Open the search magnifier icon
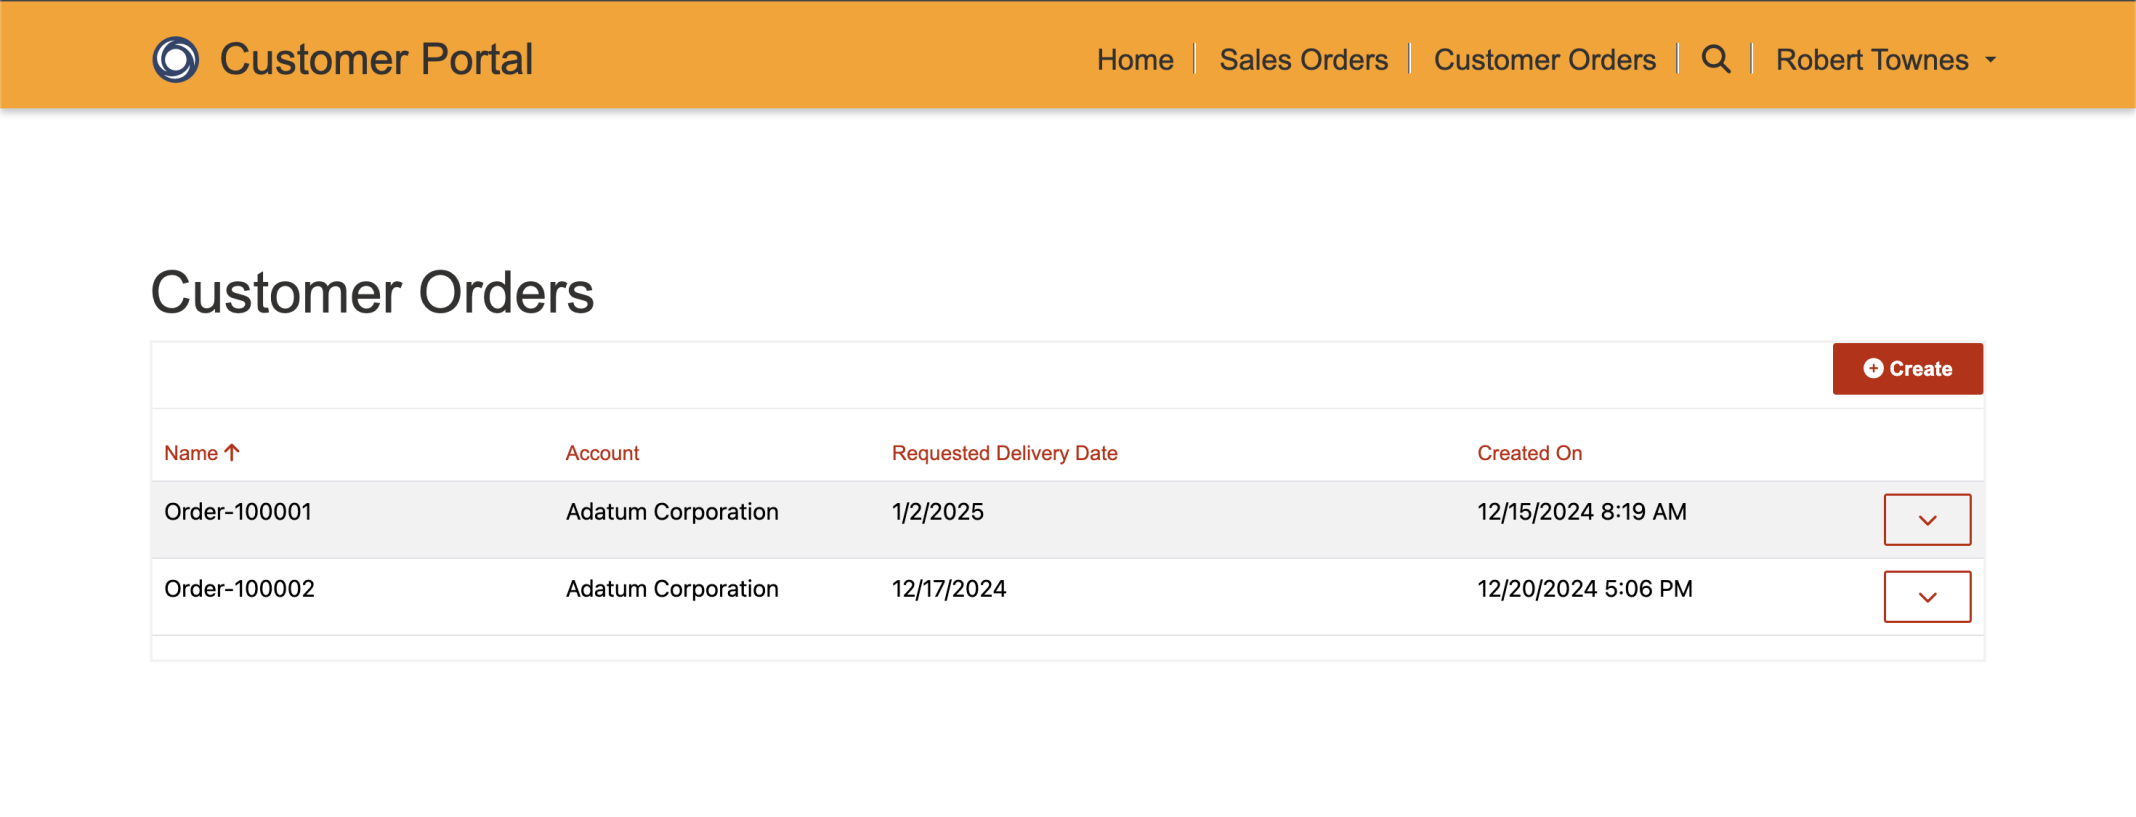 pyautogui.click(x=1716, y=60)
